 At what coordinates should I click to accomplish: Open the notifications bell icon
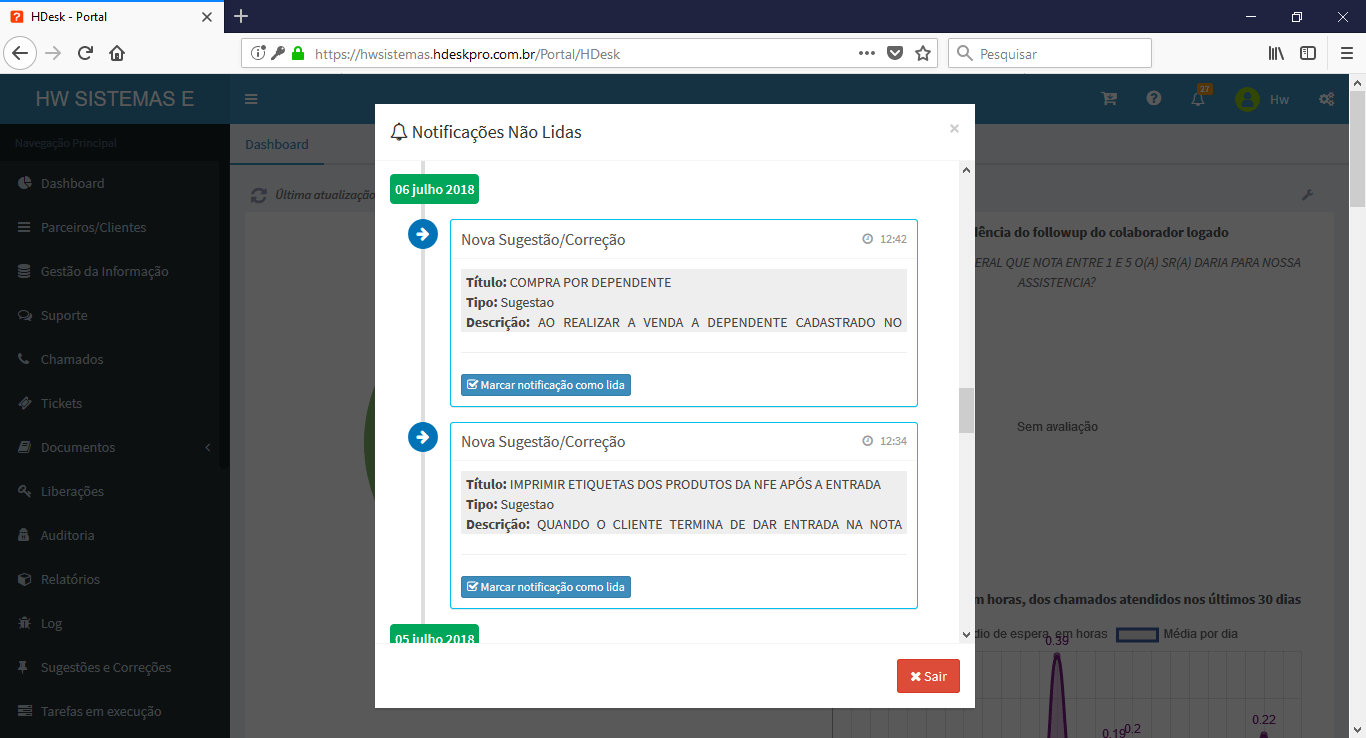1198,98
